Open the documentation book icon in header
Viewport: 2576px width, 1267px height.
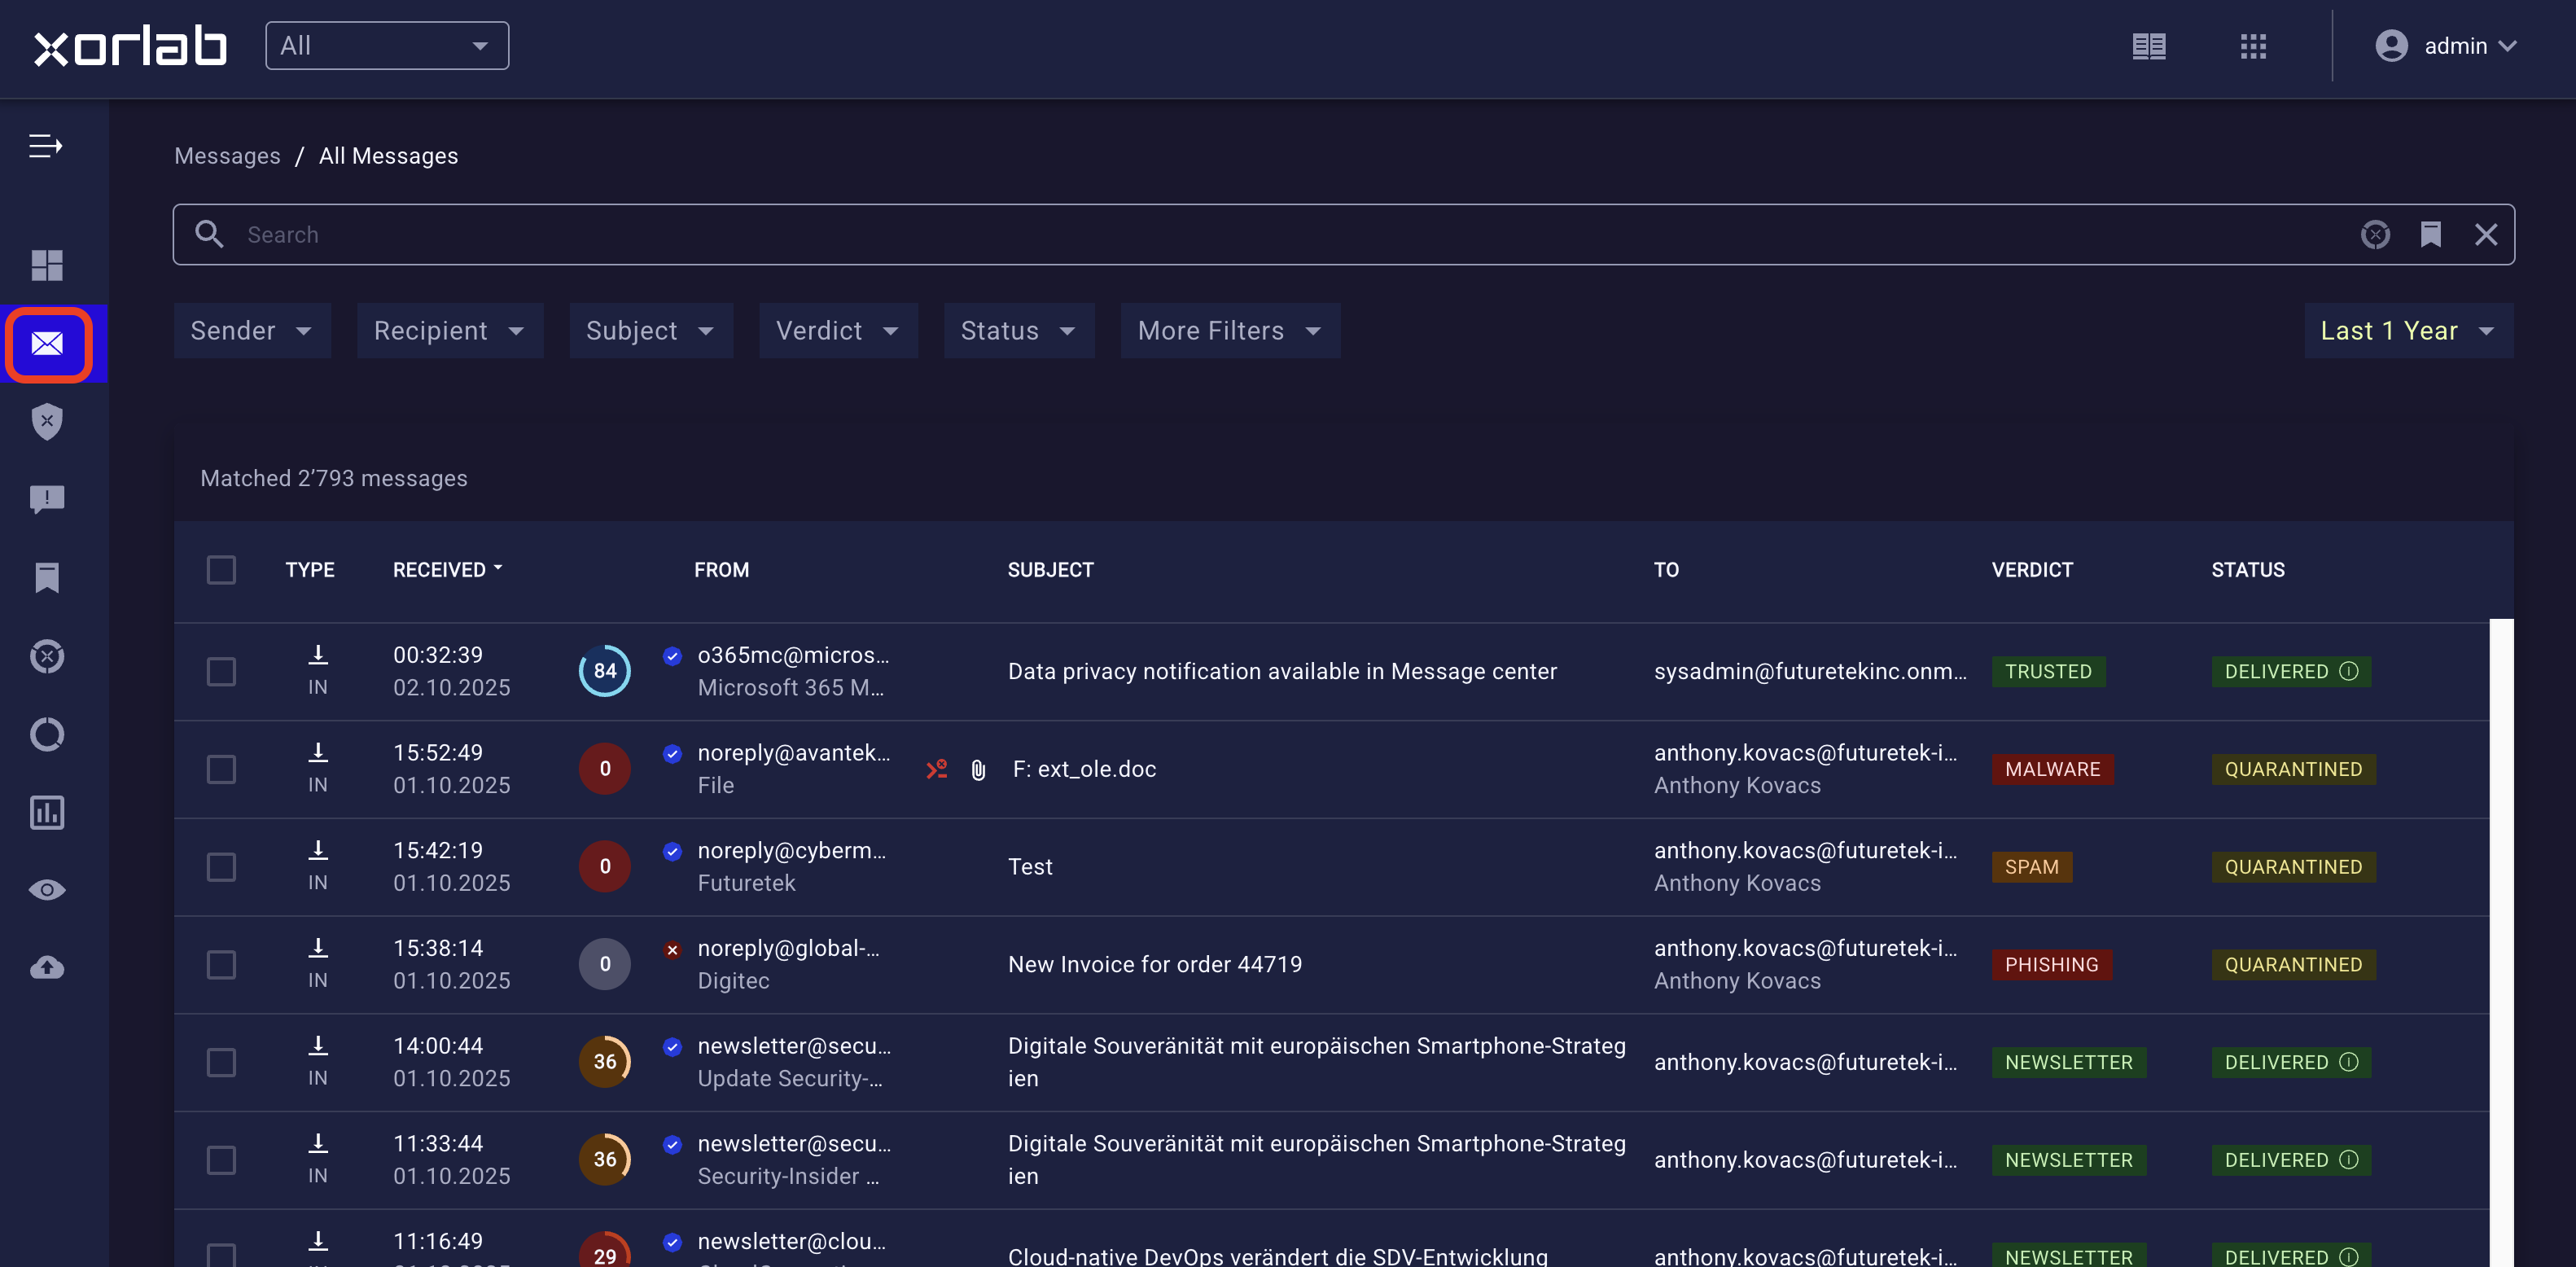coord(2148,46)
